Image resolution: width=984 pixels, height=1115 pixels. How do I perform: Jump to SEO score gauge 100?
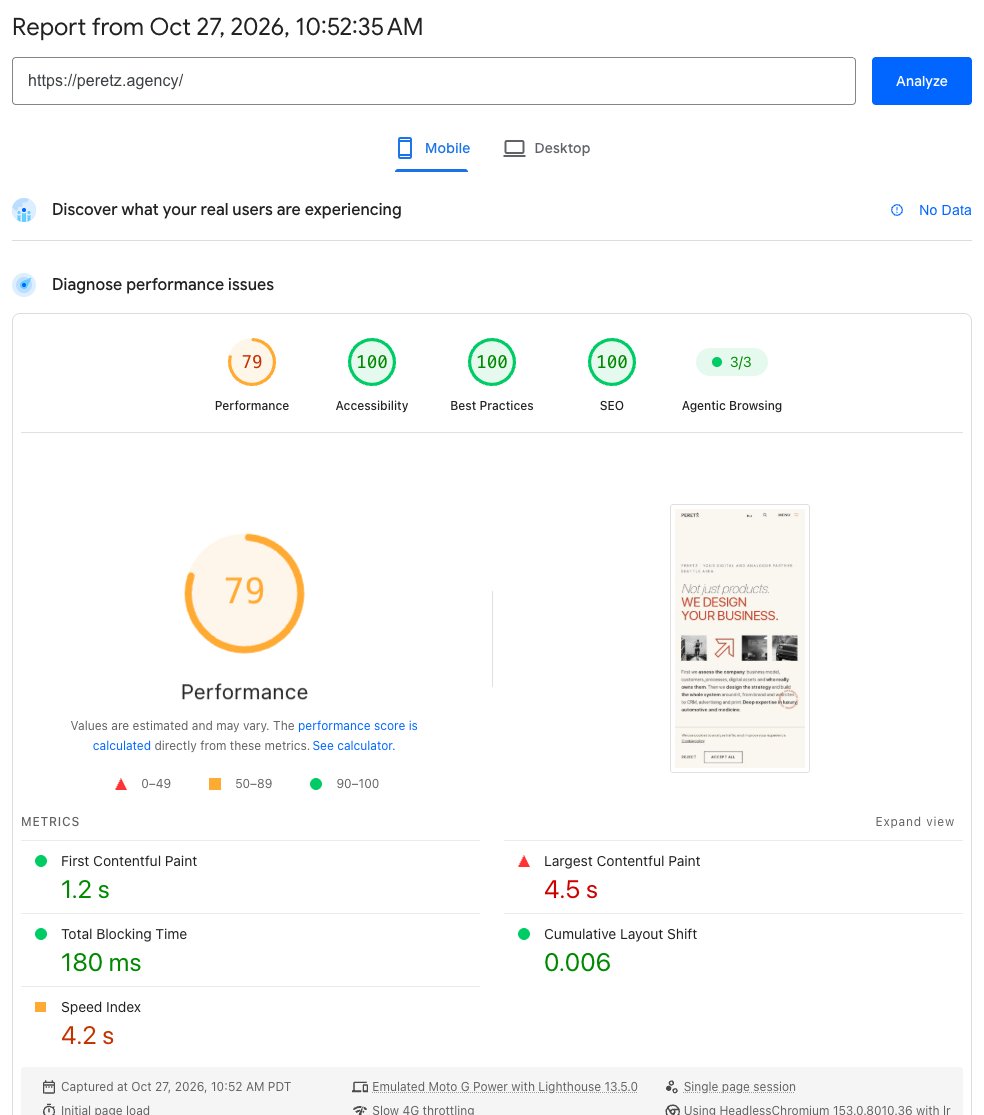point(611,362)
